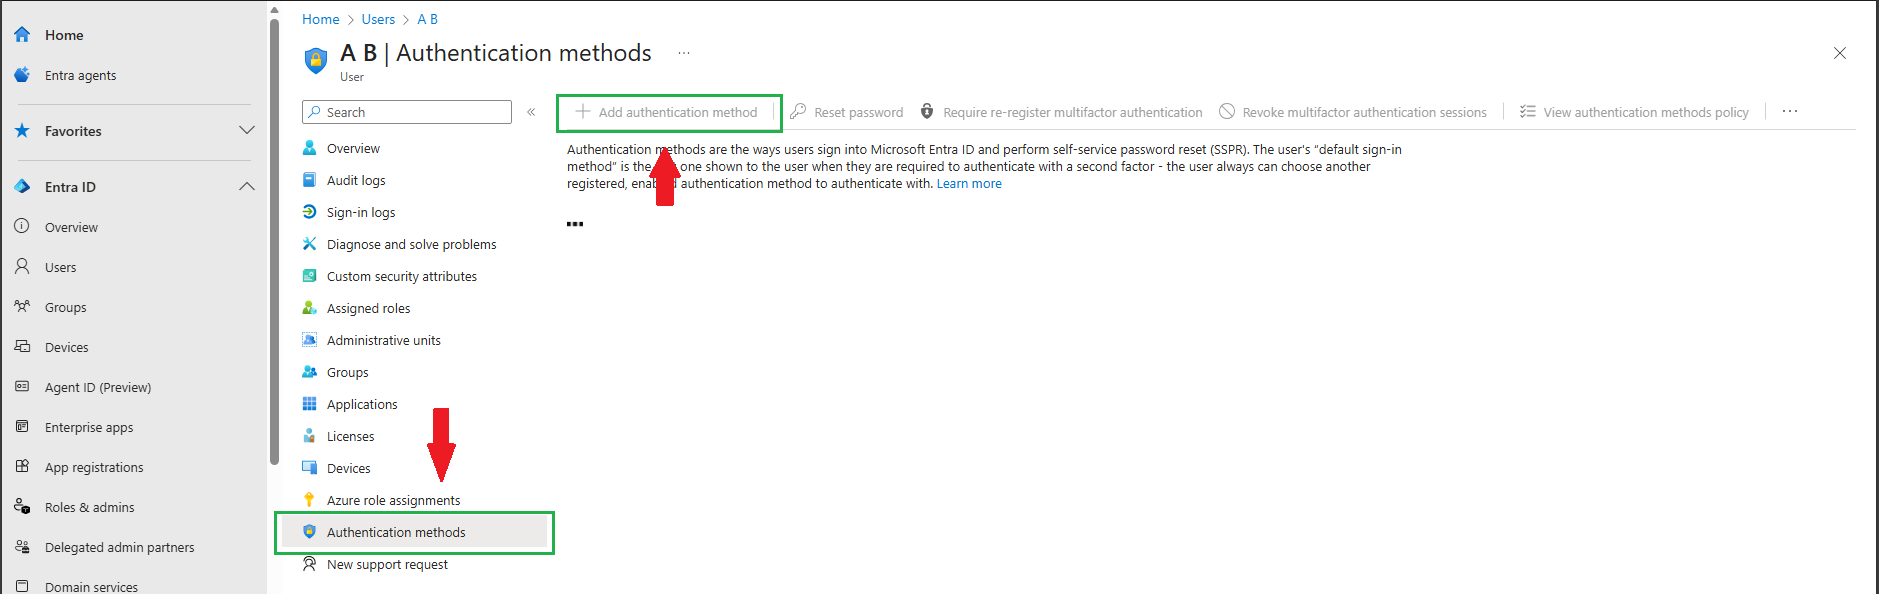Click the New support request icon
1879x594 pixels.
(x=310, y=564)
